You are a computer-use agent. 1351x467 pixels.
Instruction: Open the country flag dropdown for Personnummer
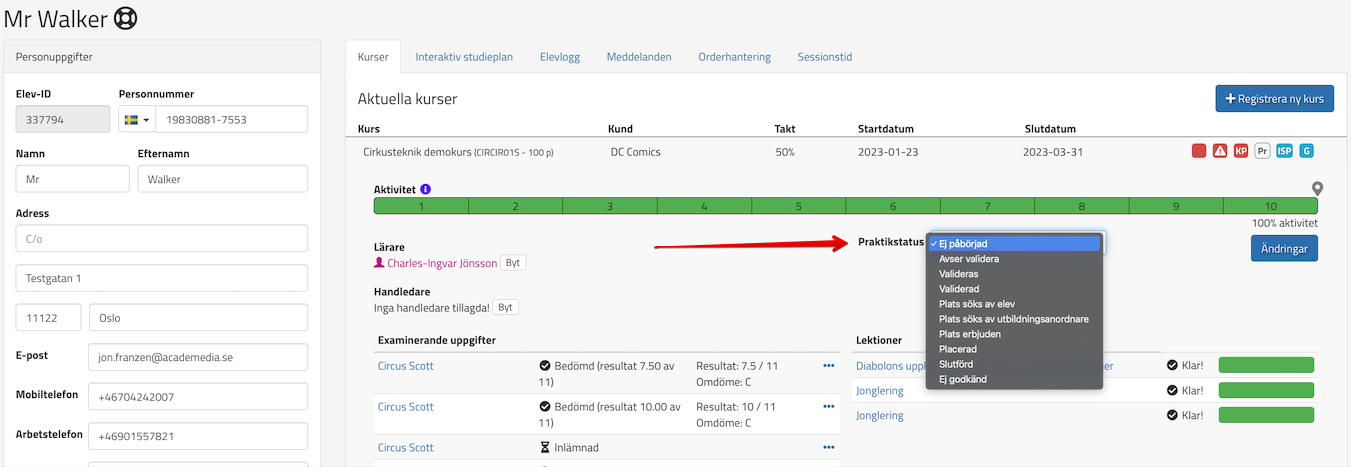[137, 120]
